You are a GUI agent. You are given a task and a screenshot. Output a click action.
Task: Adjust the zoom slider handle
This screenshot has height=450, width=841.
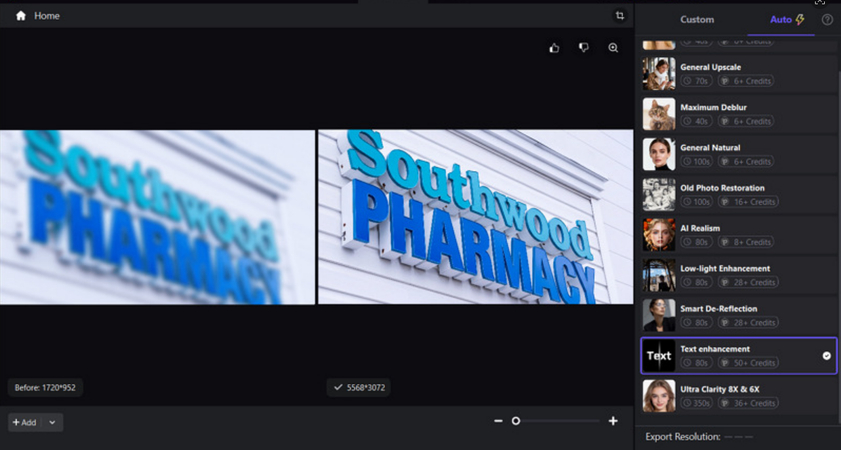click(515, 421)
